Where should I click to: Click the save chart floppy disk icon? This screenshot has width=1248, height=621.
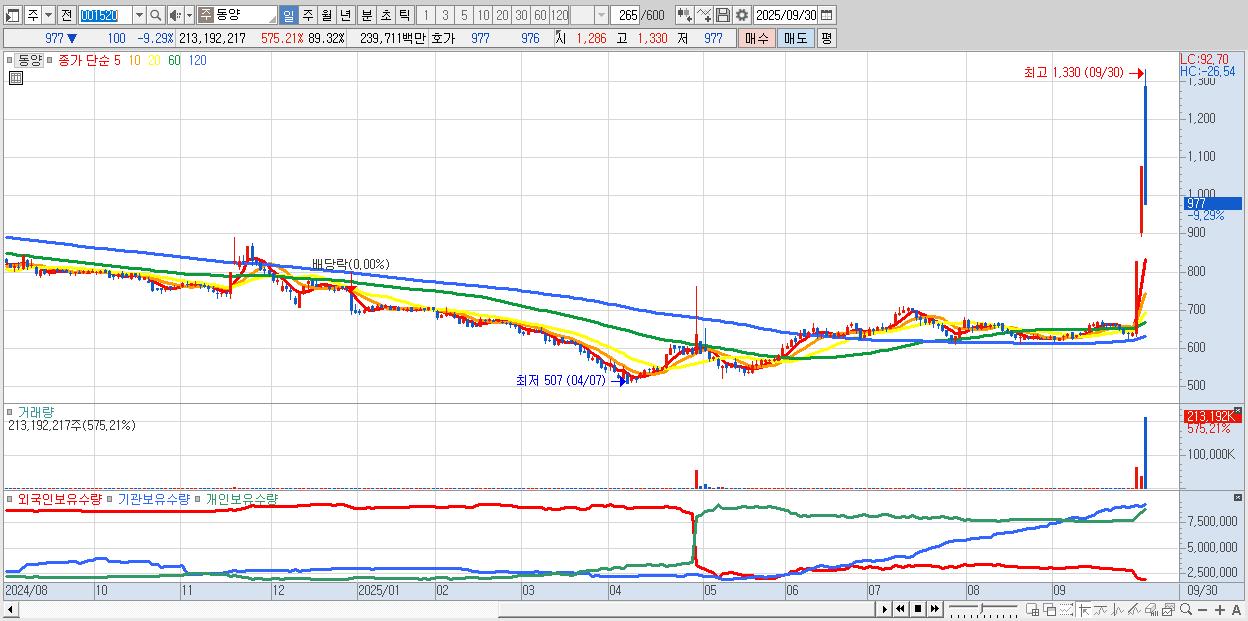tap(723, 15)
